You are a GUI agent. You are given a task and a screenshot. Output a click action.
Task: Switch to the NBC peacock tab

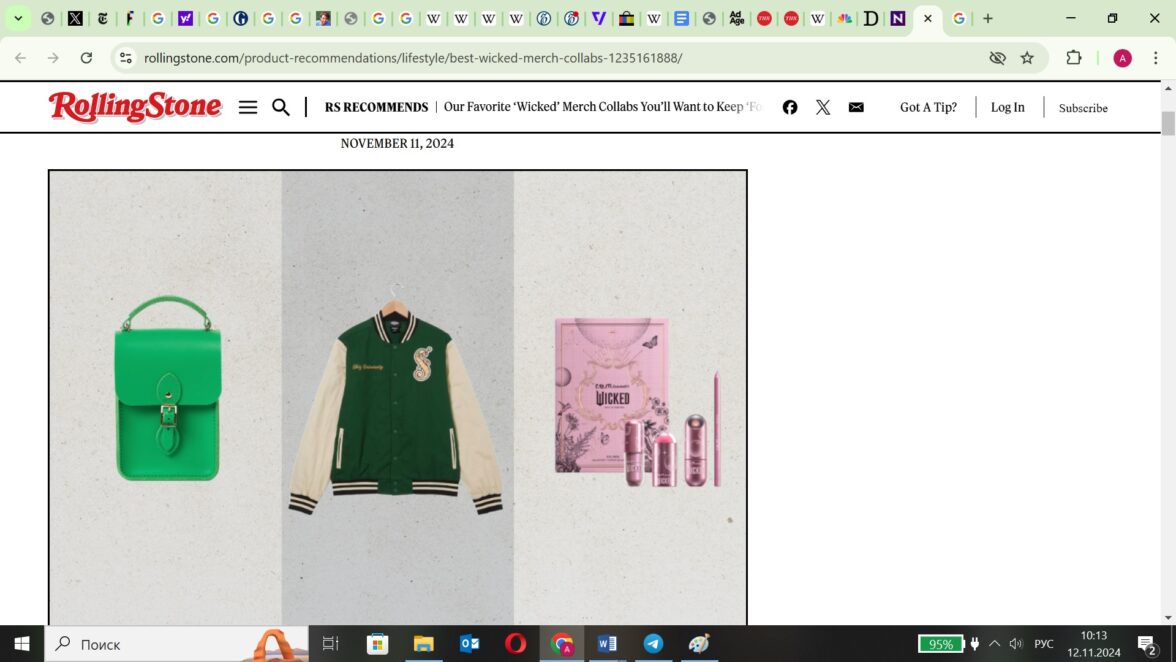coord(844,19)
